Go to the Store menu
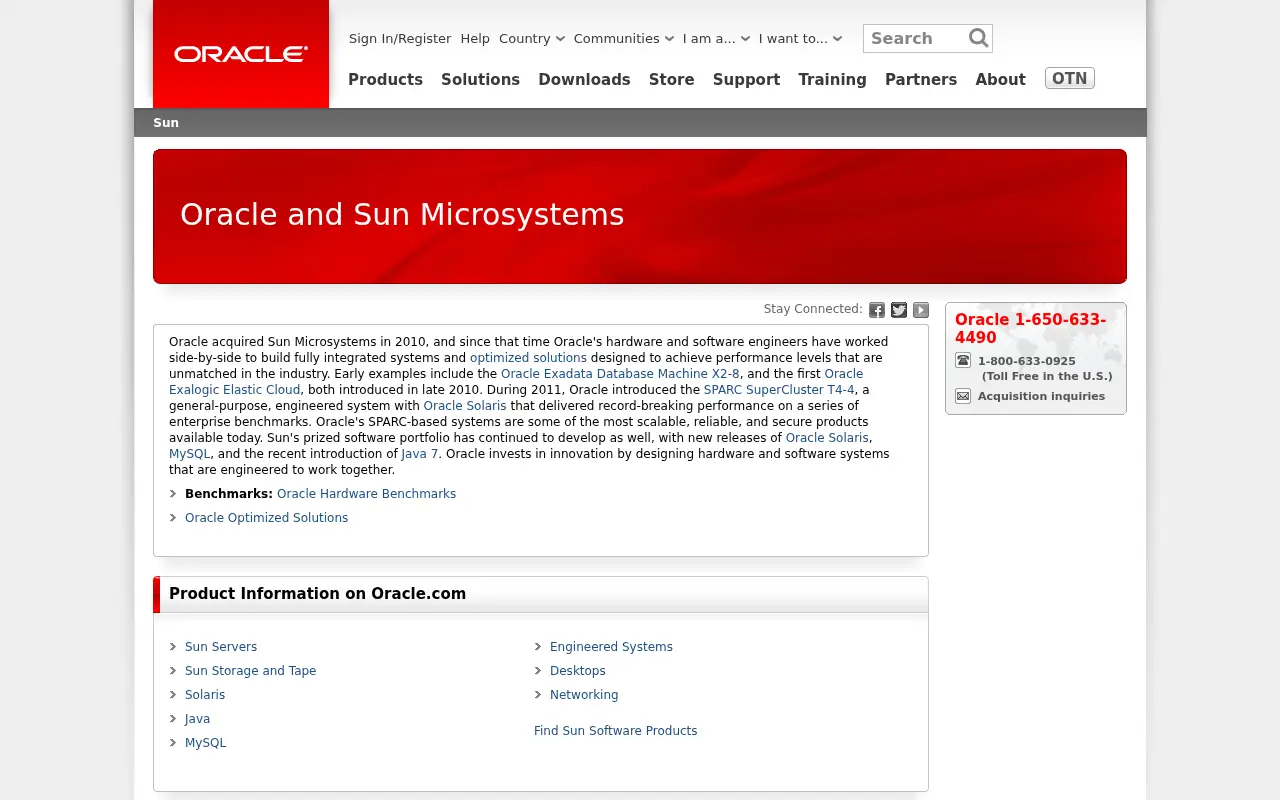 671,79
